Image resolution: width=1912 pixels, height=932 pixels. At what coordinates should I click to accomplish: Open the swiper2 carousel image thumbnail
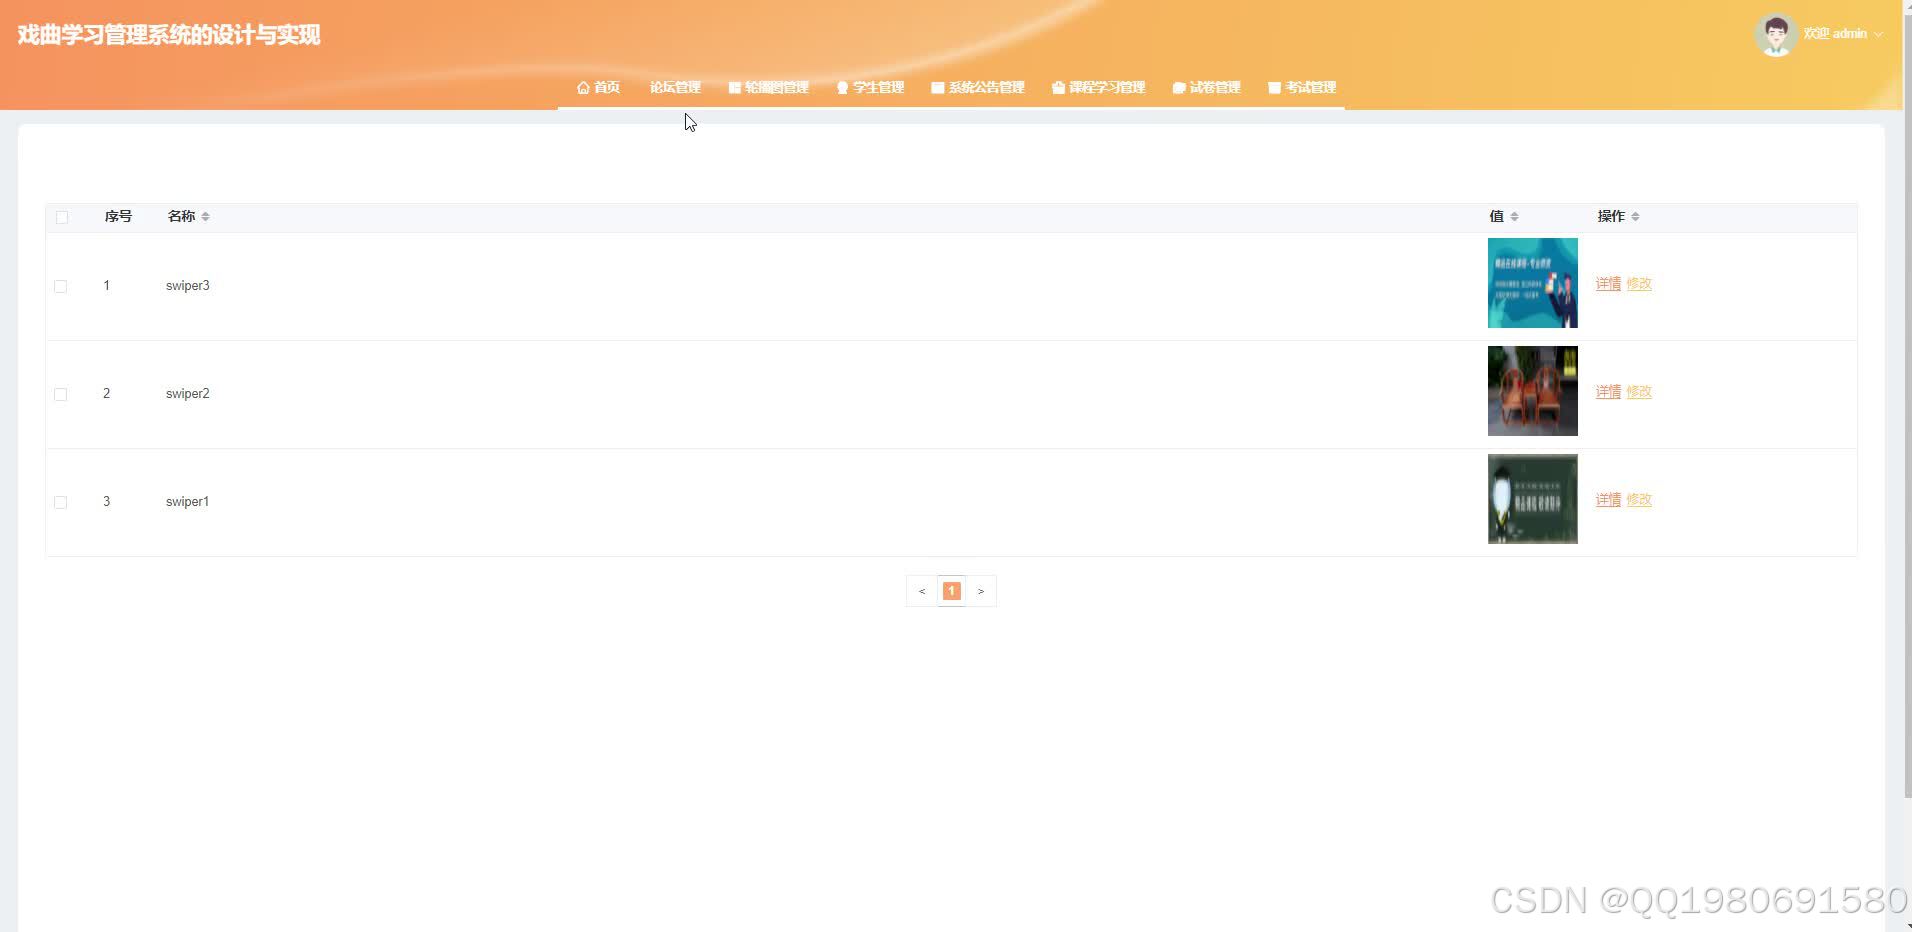point(1532,391)
